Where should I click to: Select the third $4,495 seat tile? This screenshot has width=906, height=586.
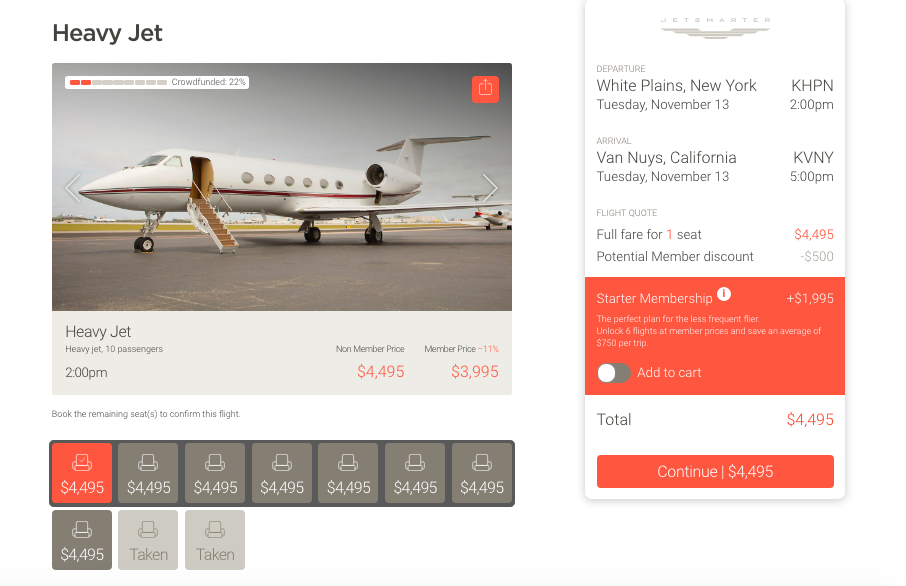pyautogui.click(x=214, y=472)
